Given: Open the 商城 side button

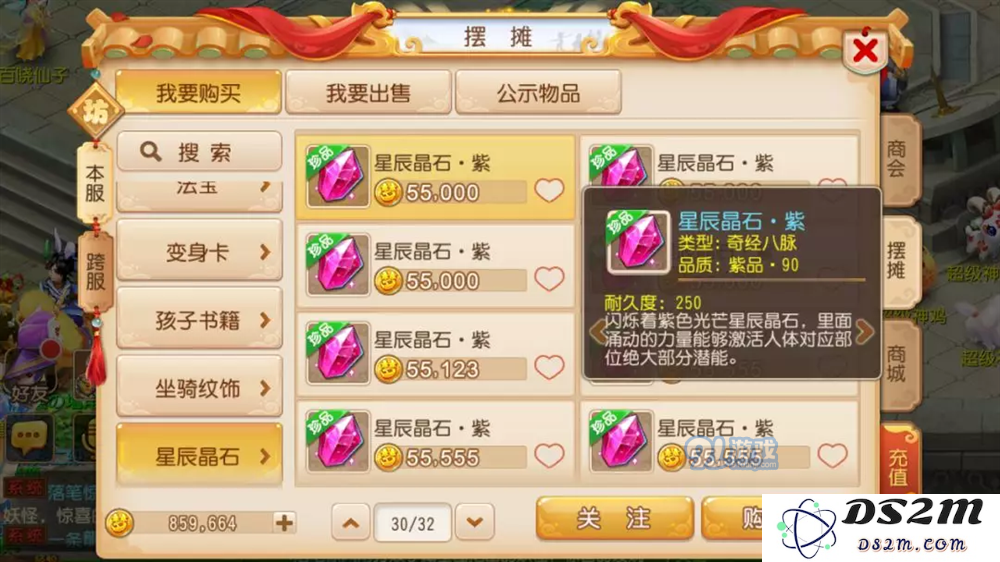Looking at the screenshot, I should [898, 364].
